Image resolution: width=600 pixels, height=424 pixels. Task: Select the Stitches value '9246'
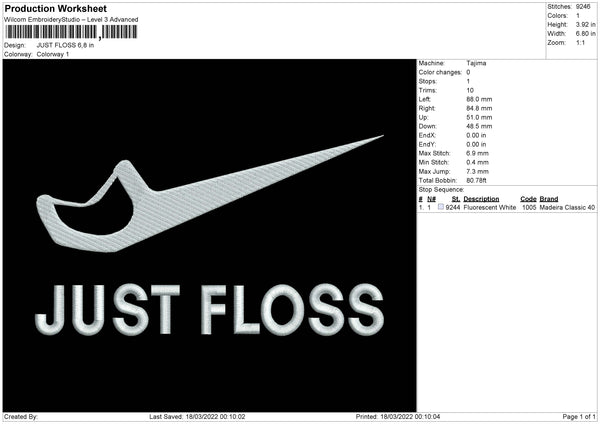pos(583,7)
